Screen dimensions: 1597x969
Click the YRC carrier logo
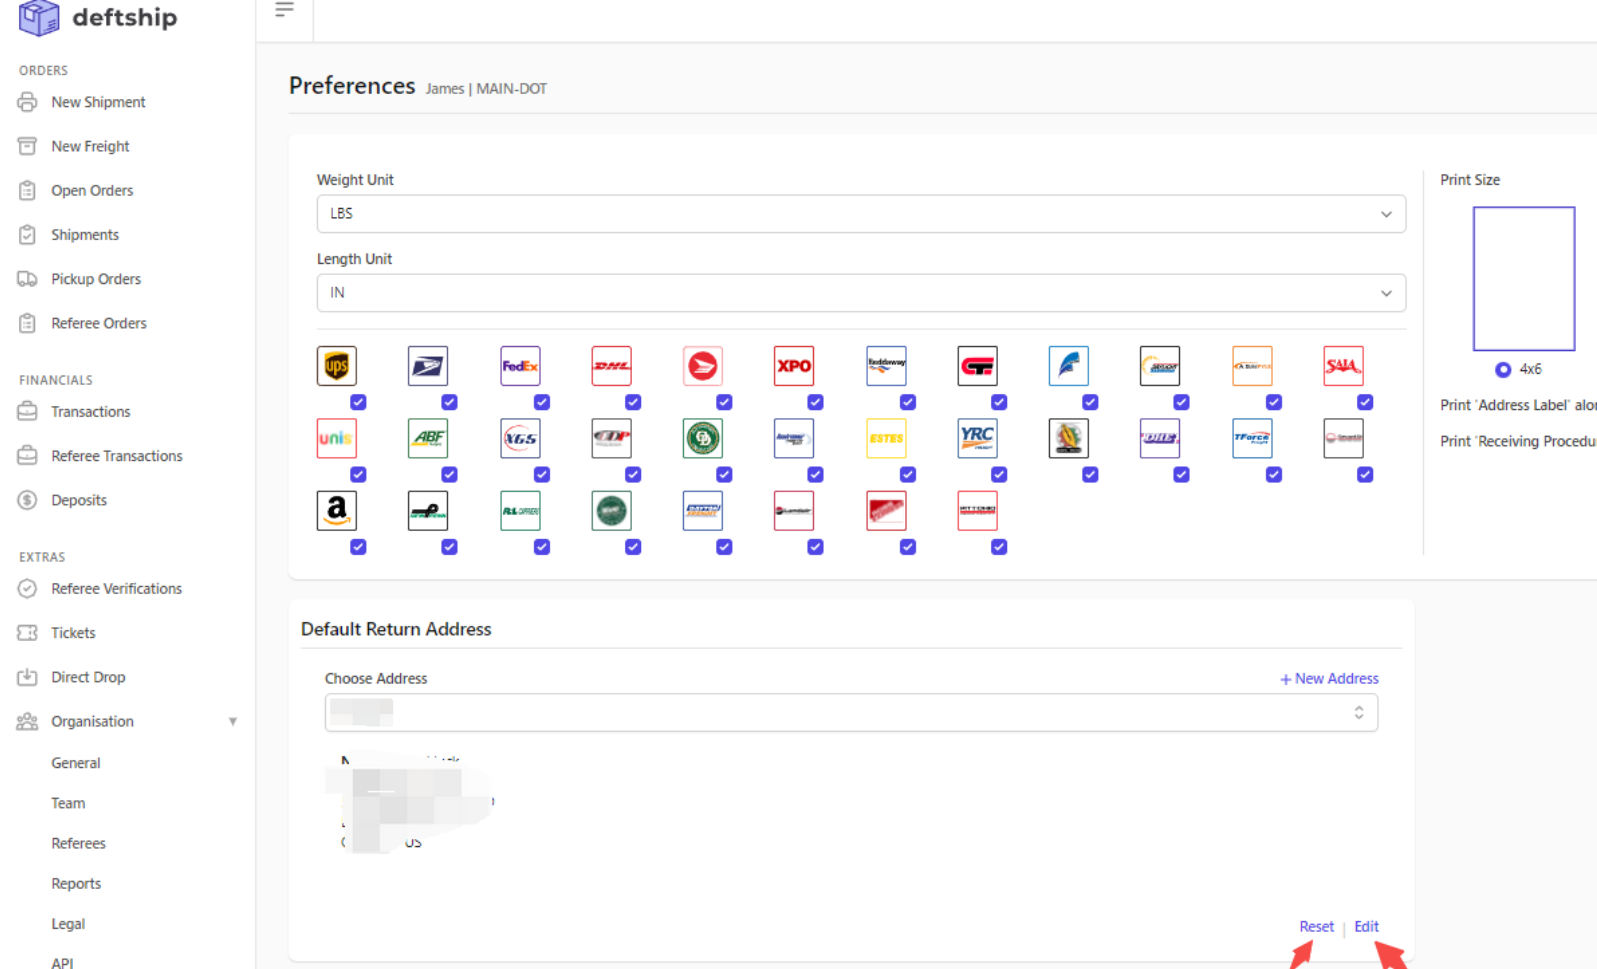point(977,438)
